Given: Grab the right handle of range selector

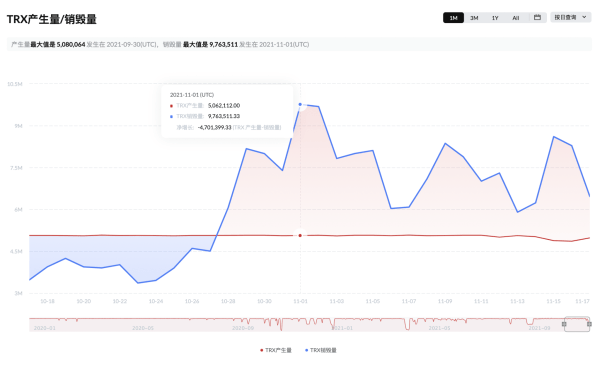Looking at the screenshot, I should point(589,324).
